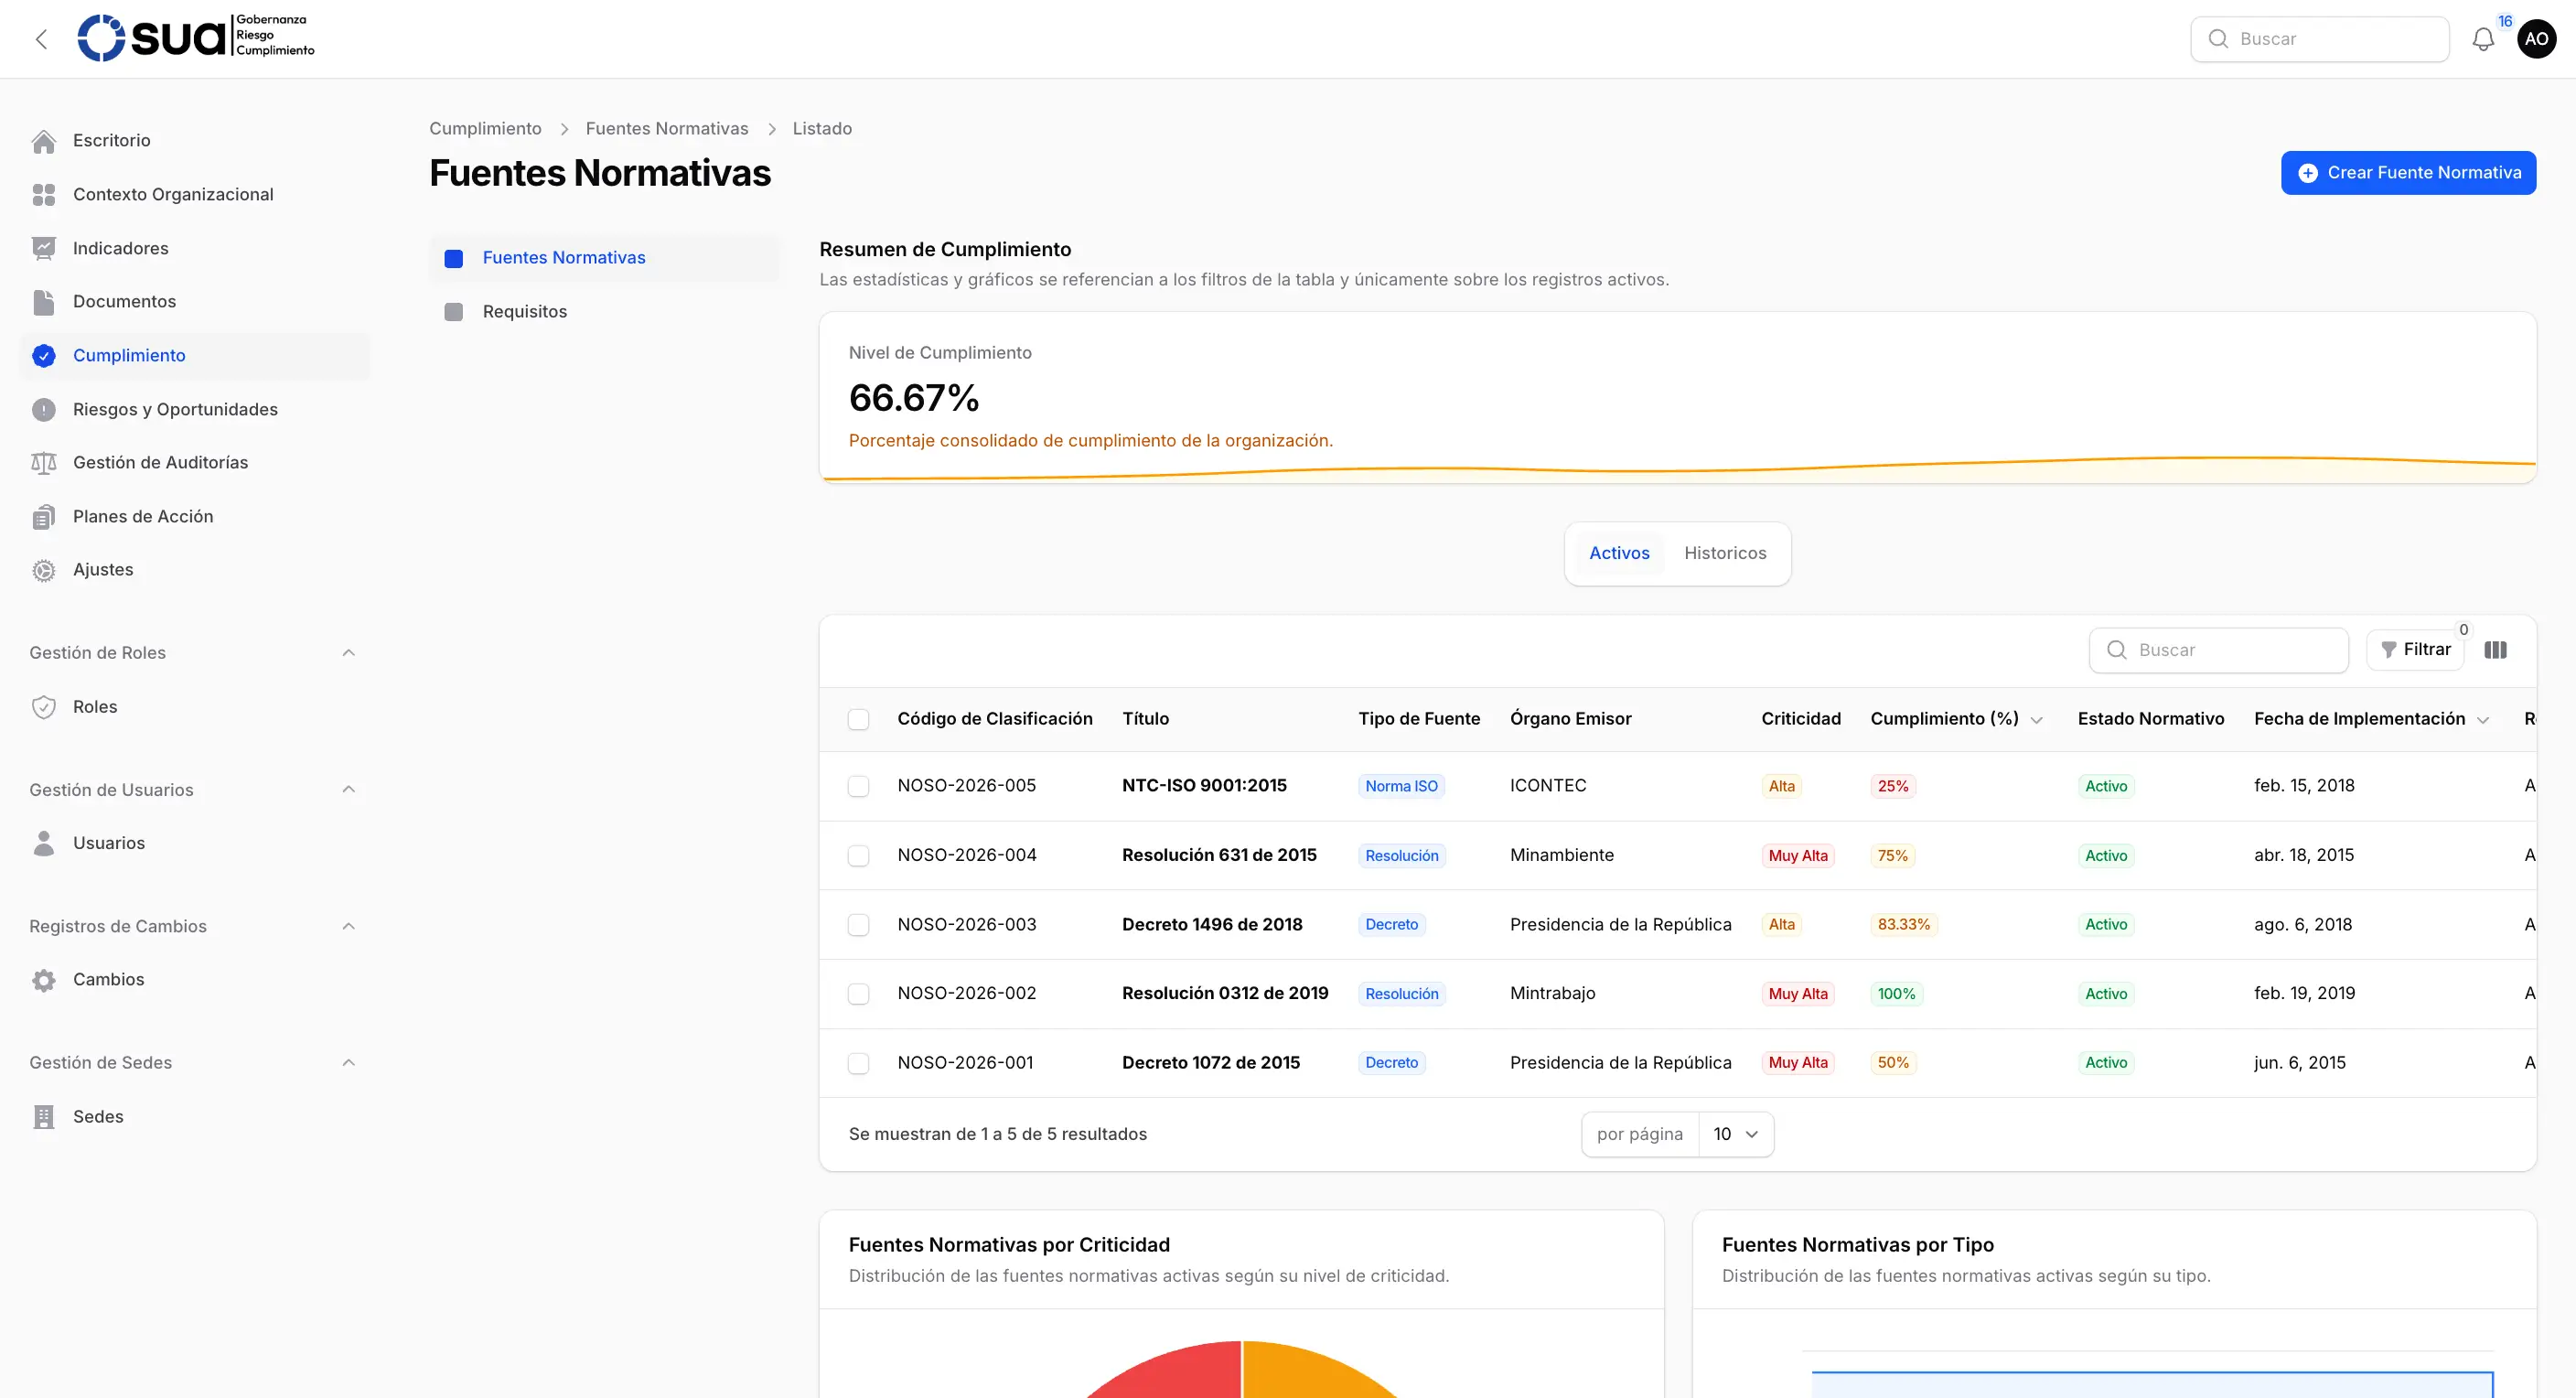Check the box for NOSO-2026-001 row

coord(858,1063)
